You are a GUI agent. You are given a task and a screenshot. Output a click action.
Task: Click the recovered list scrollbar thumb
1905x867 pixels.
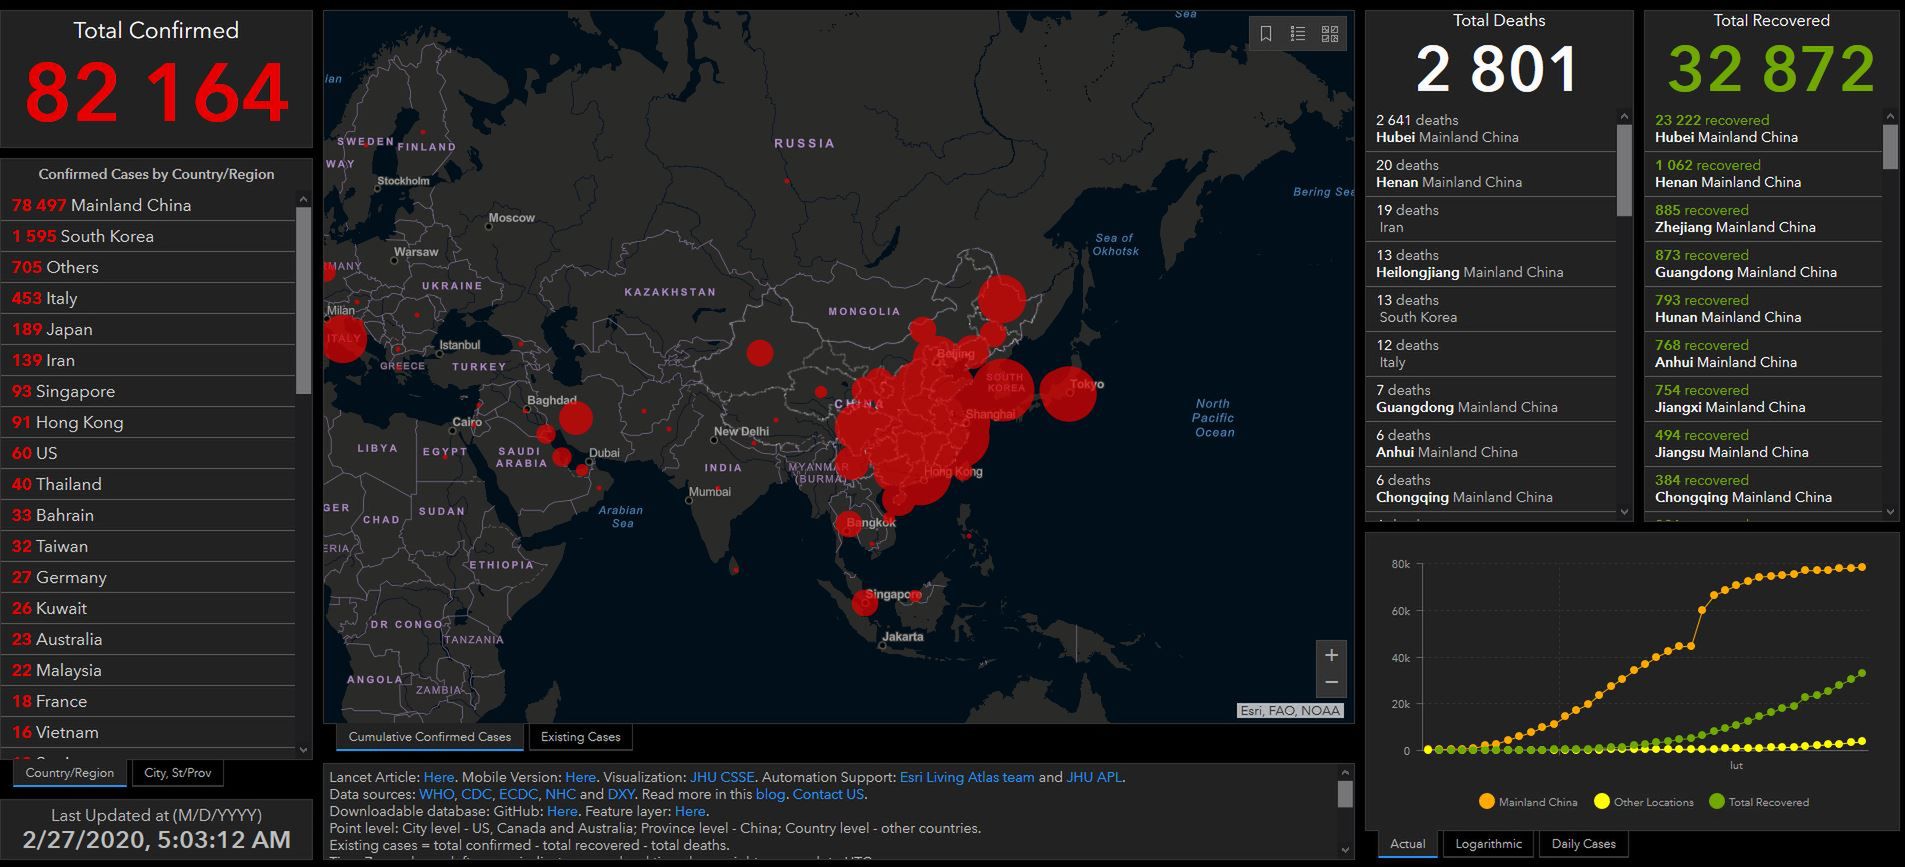click(1890, 146)
